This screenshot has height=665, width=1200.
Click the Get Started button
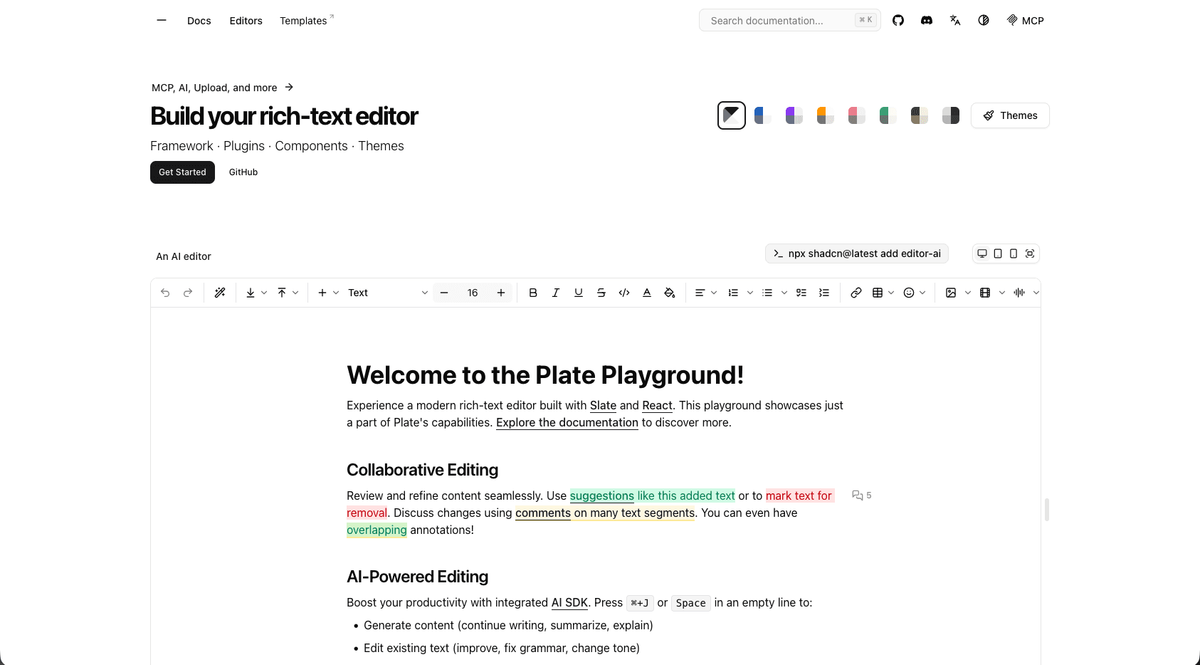[x=182, y=172]
